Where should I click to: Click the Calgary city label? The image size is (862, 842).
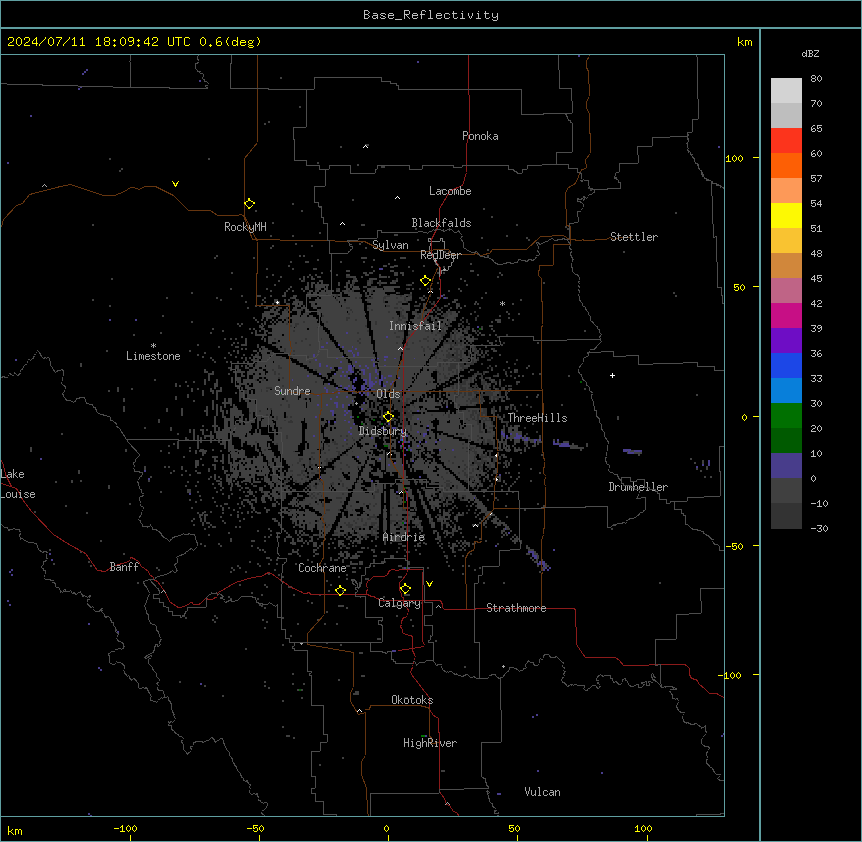point(400,603)
